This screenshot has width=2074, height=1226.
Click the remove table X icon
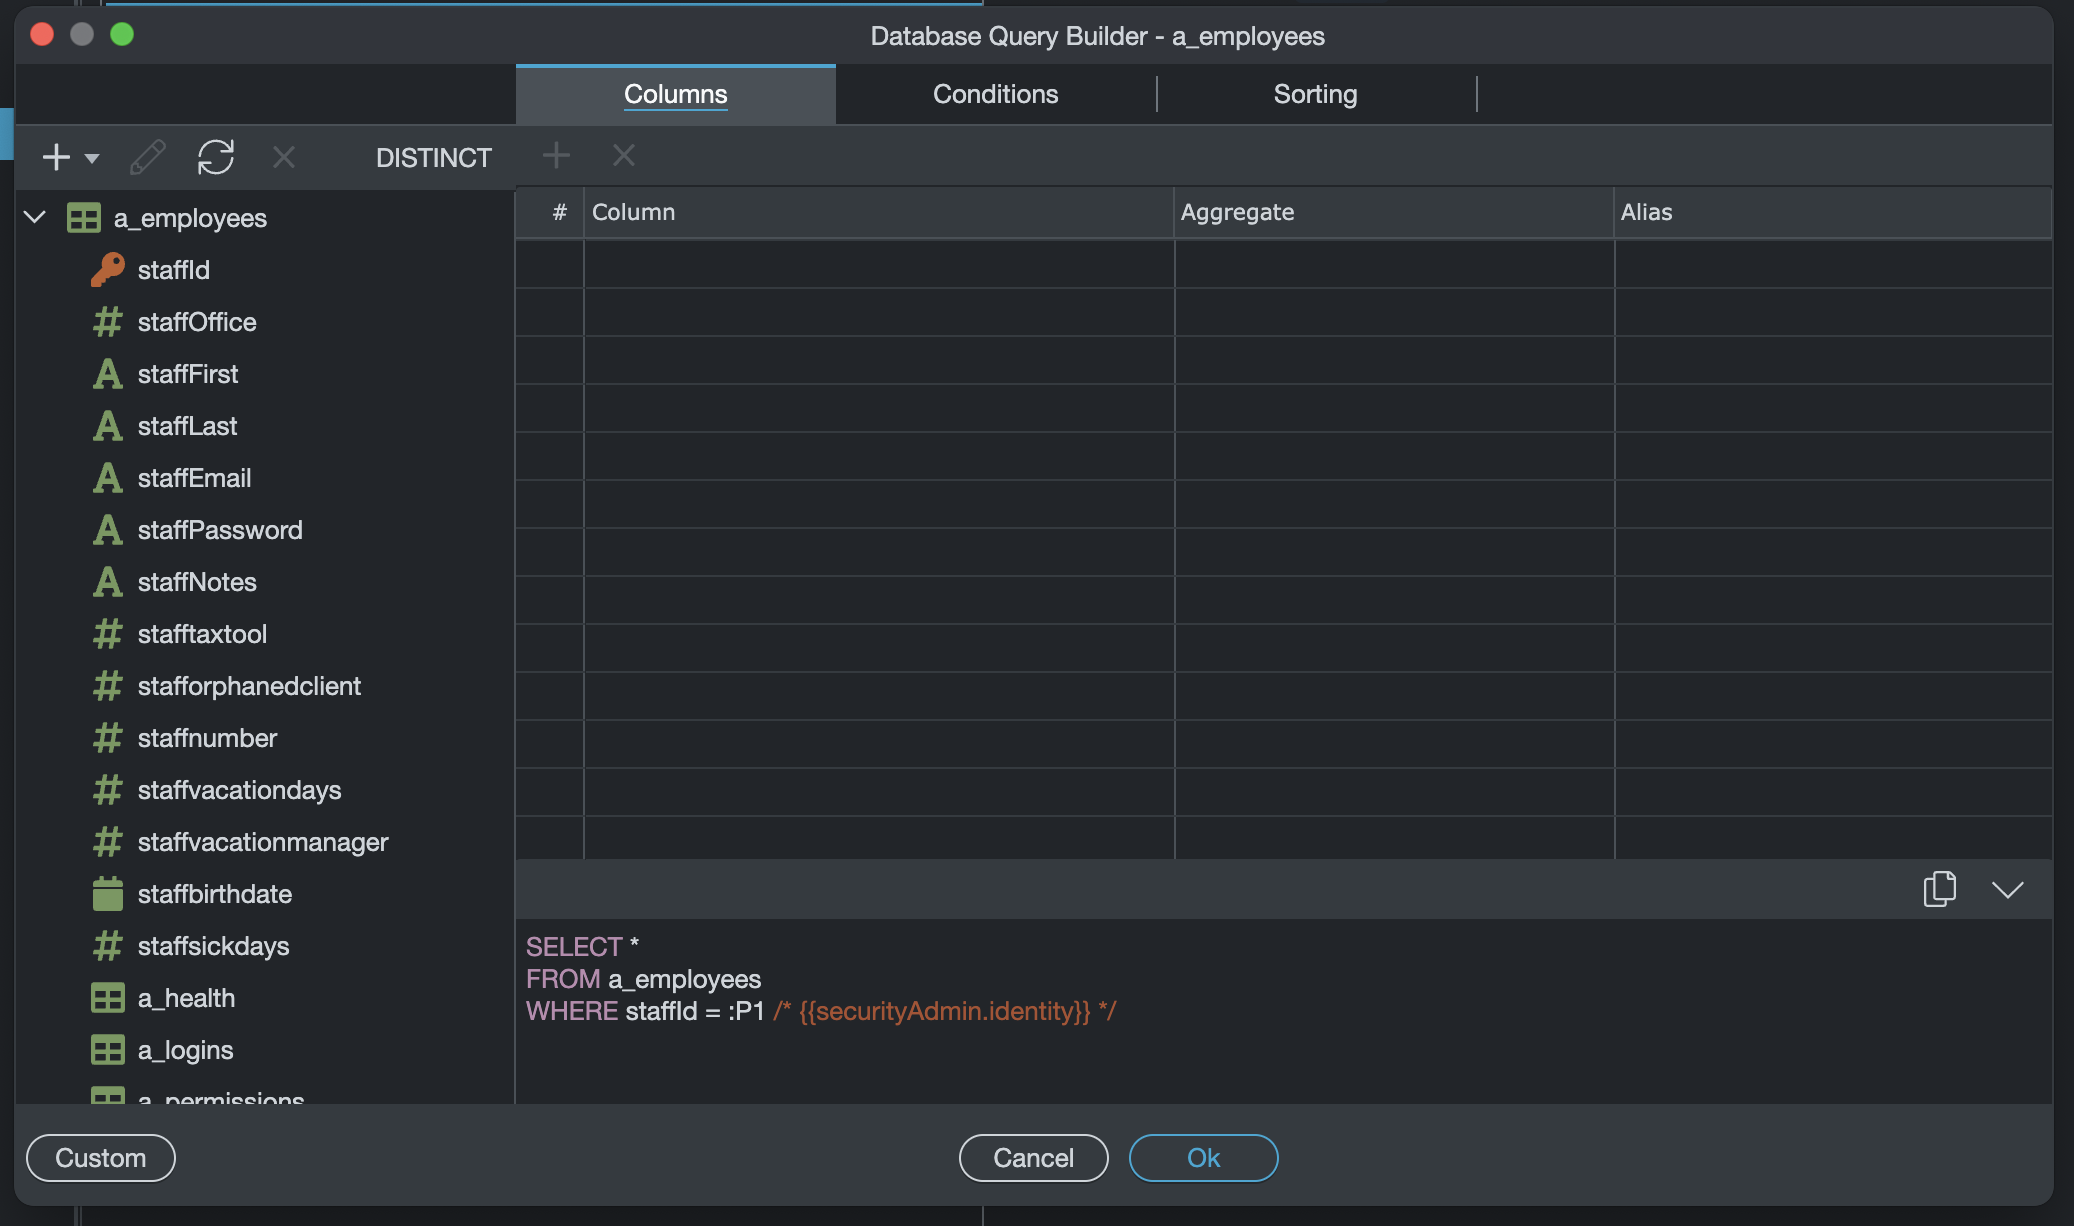click(x=284, y=157)
